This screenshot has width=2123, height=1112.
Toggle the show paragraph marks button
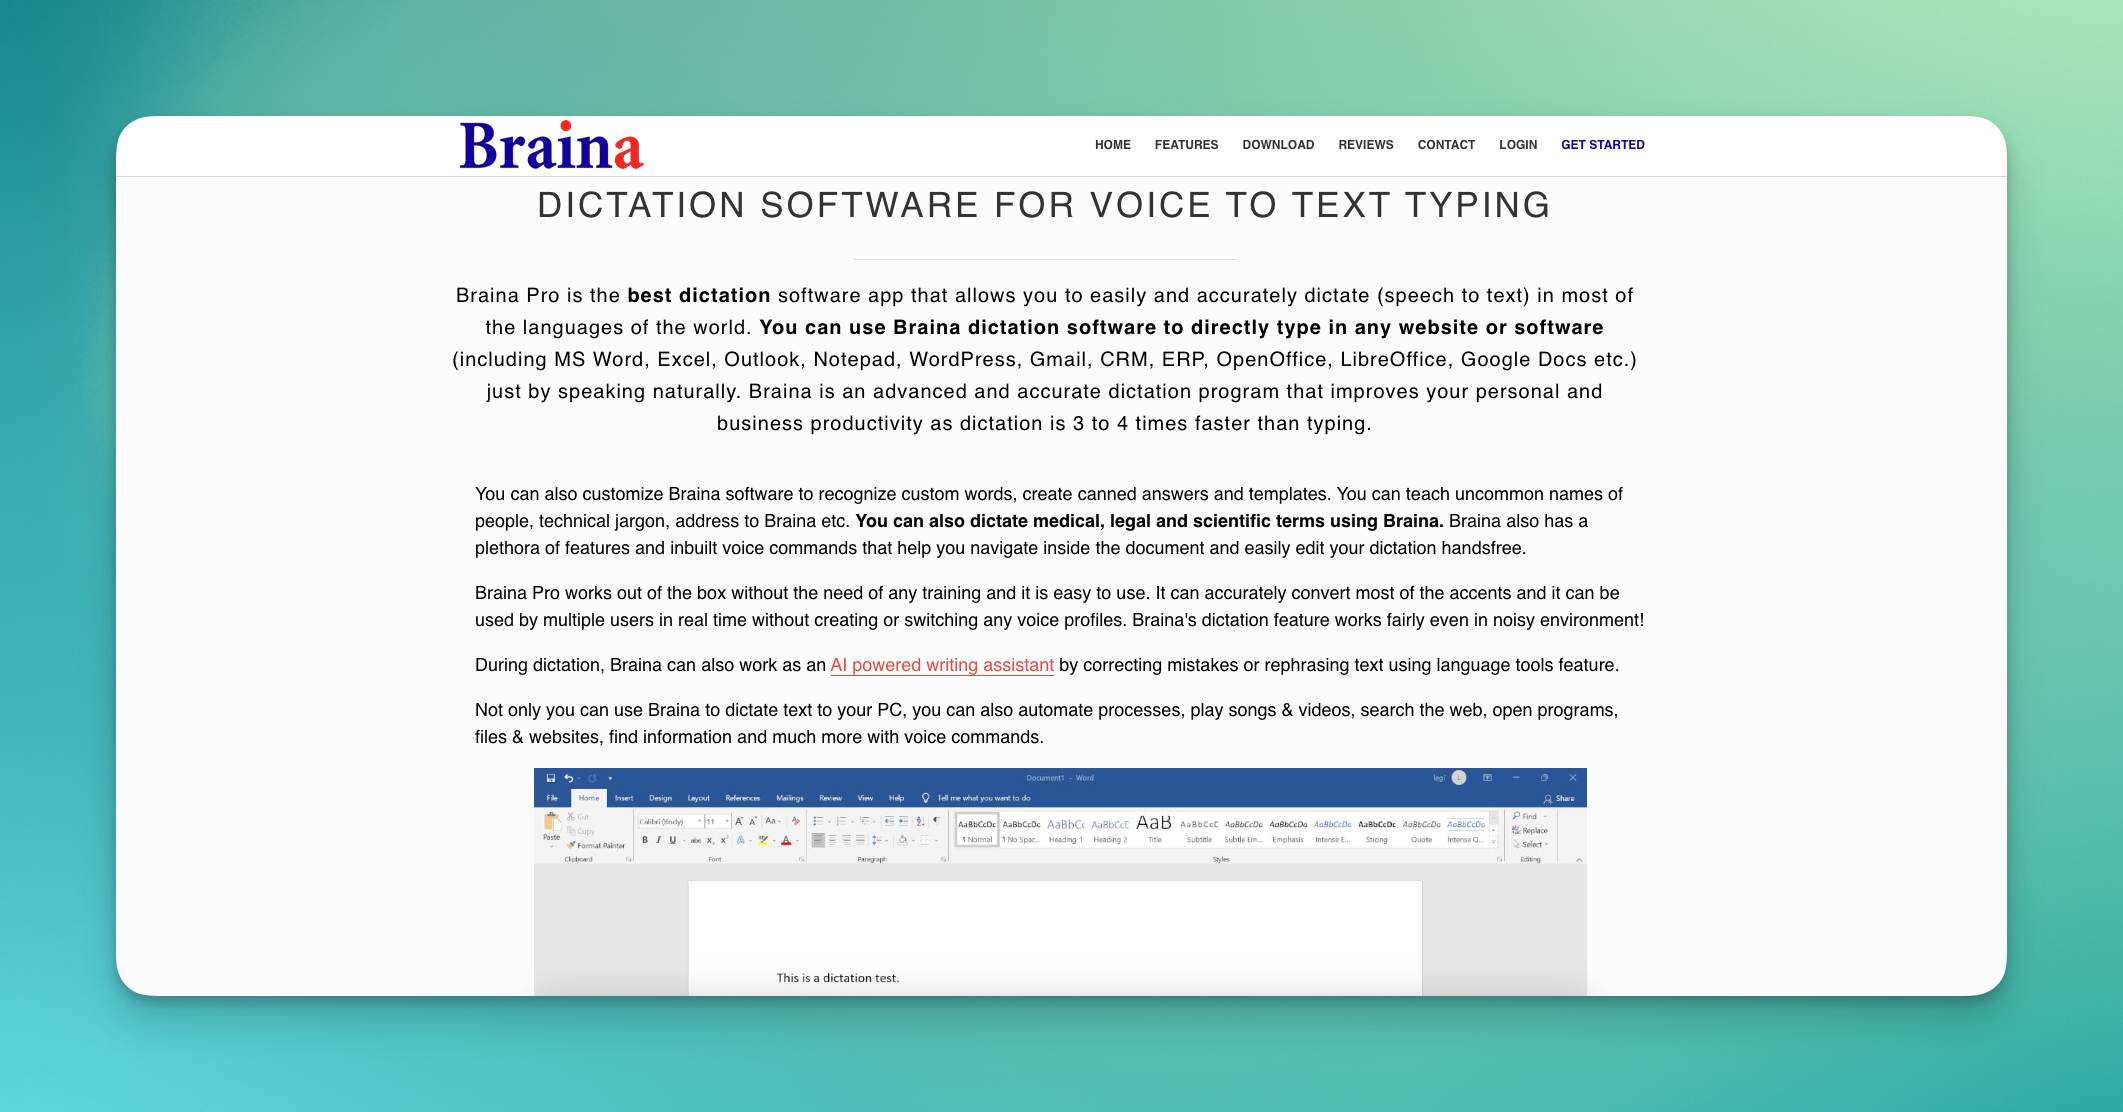point(936,820)
